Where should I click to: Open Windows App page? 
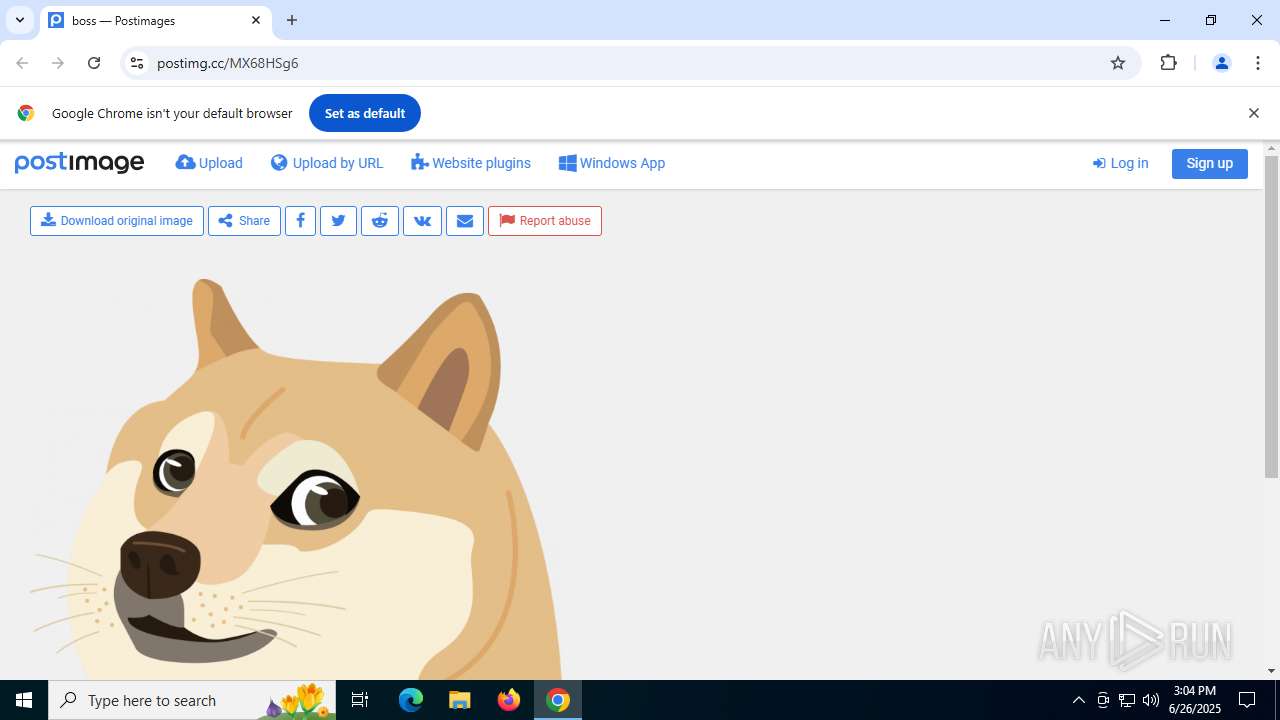(x=612, y=163)
